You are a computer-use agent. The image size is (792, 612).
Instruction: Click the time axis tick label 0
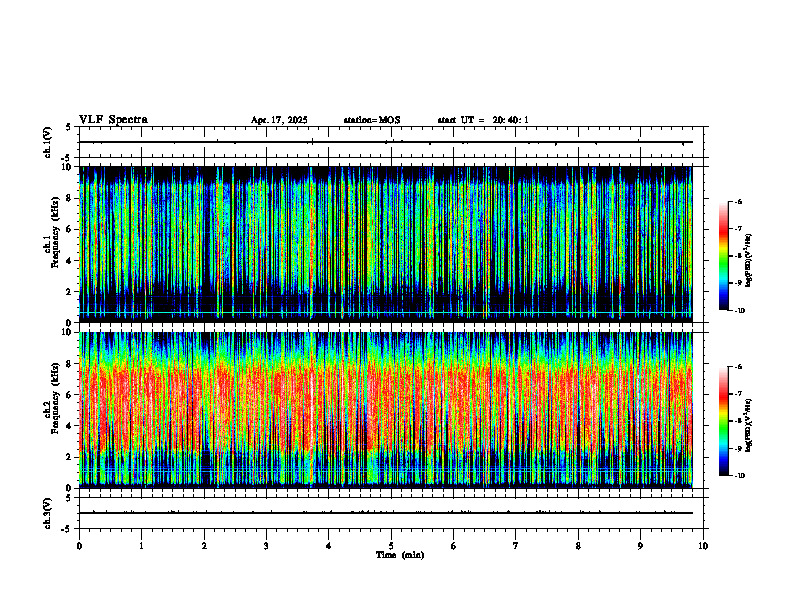click(x=79, y=546)
